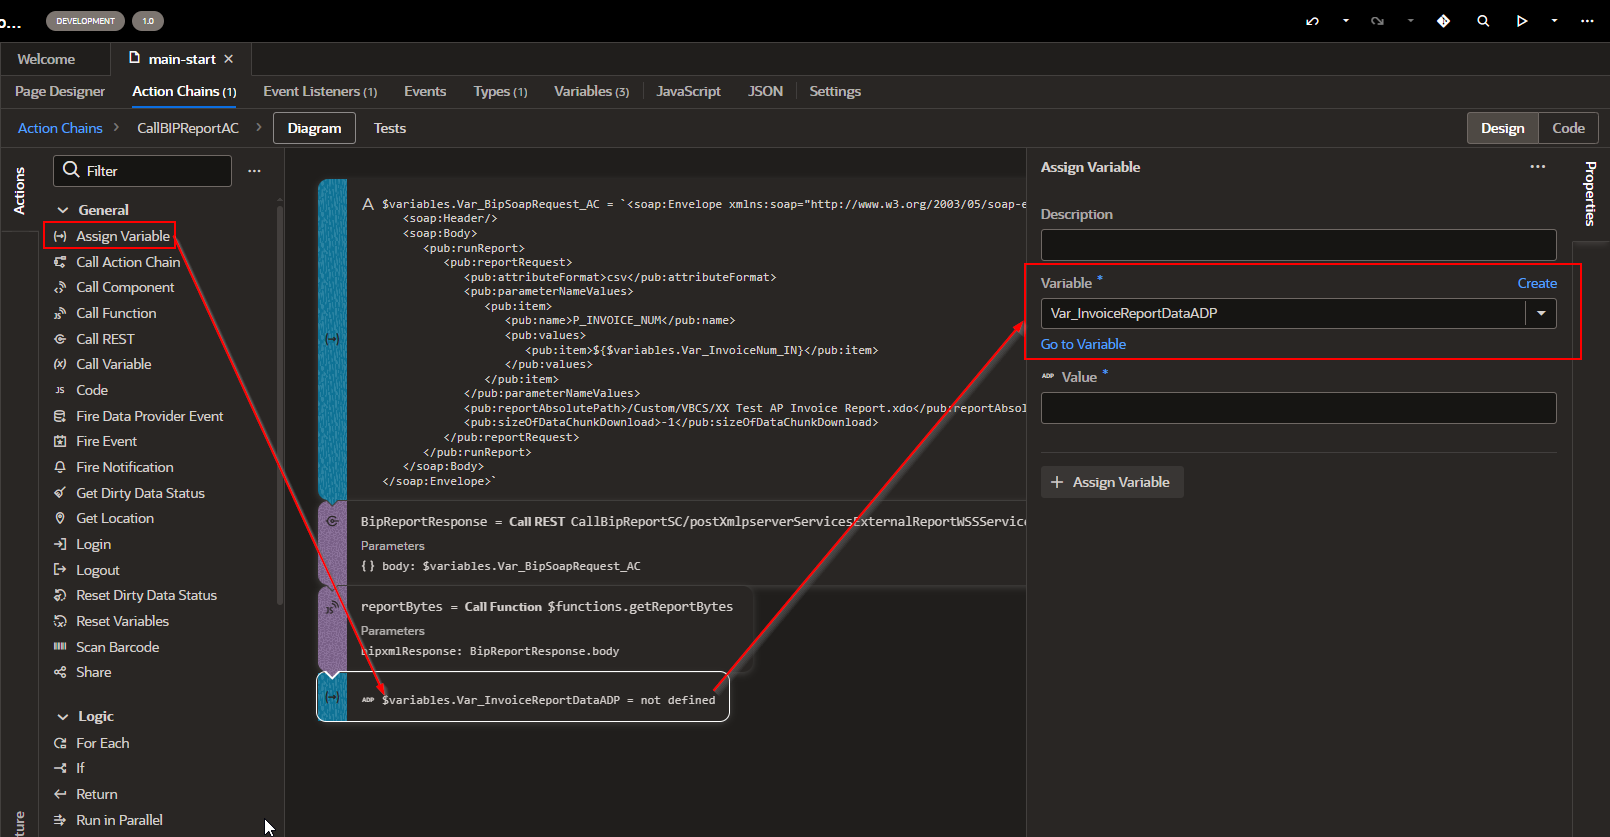Select the Call Function getReportBytes node
Screen dimensions: 1610x837
(x=535, y=628)
